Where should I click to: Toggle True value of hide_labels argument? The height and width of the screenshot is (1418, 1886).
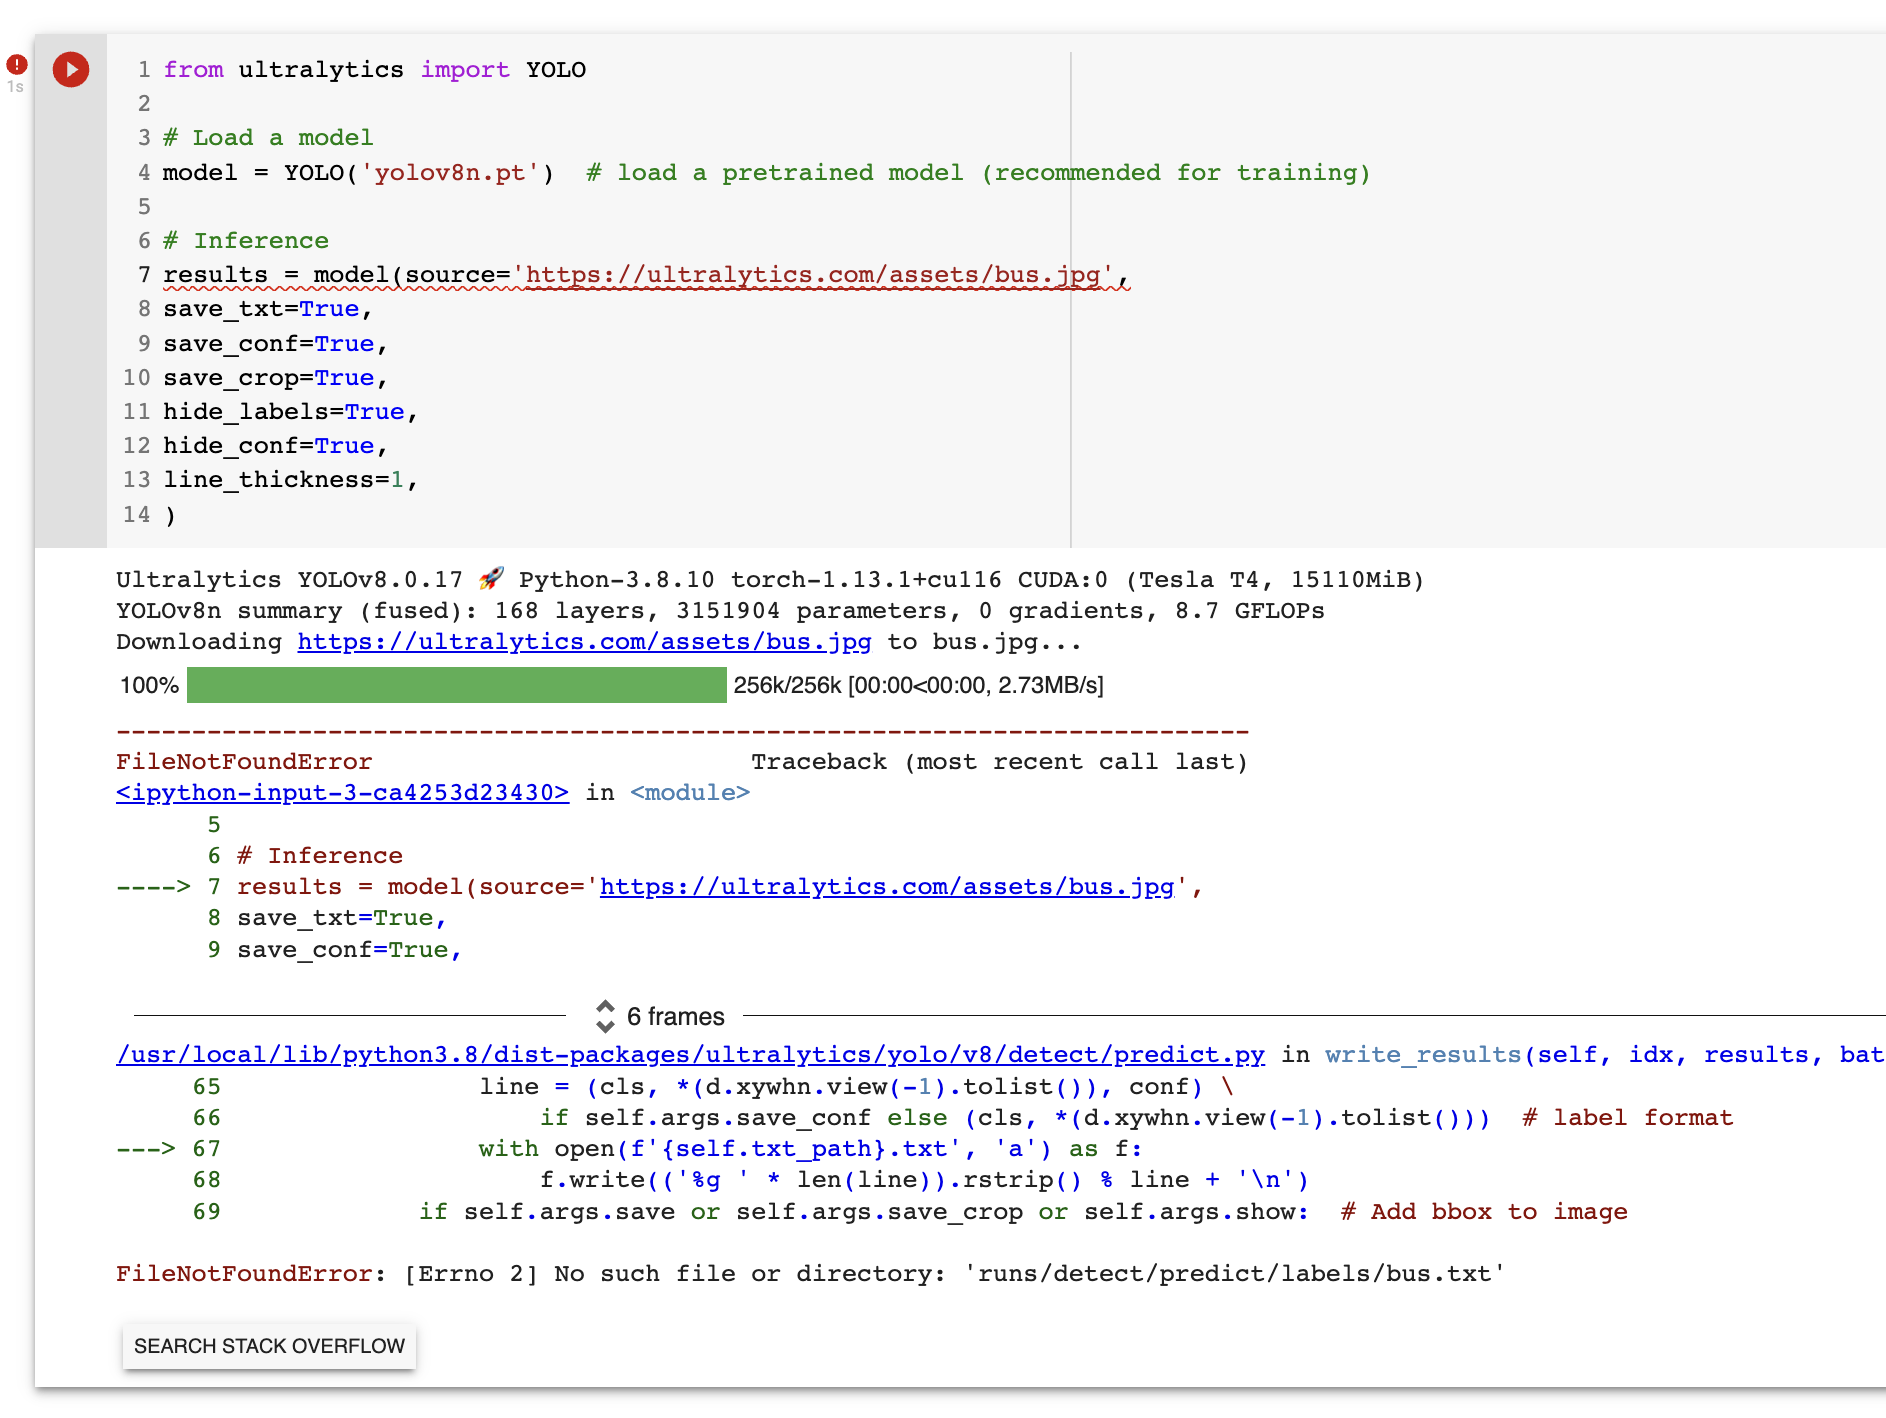click(x=376, y=411)
